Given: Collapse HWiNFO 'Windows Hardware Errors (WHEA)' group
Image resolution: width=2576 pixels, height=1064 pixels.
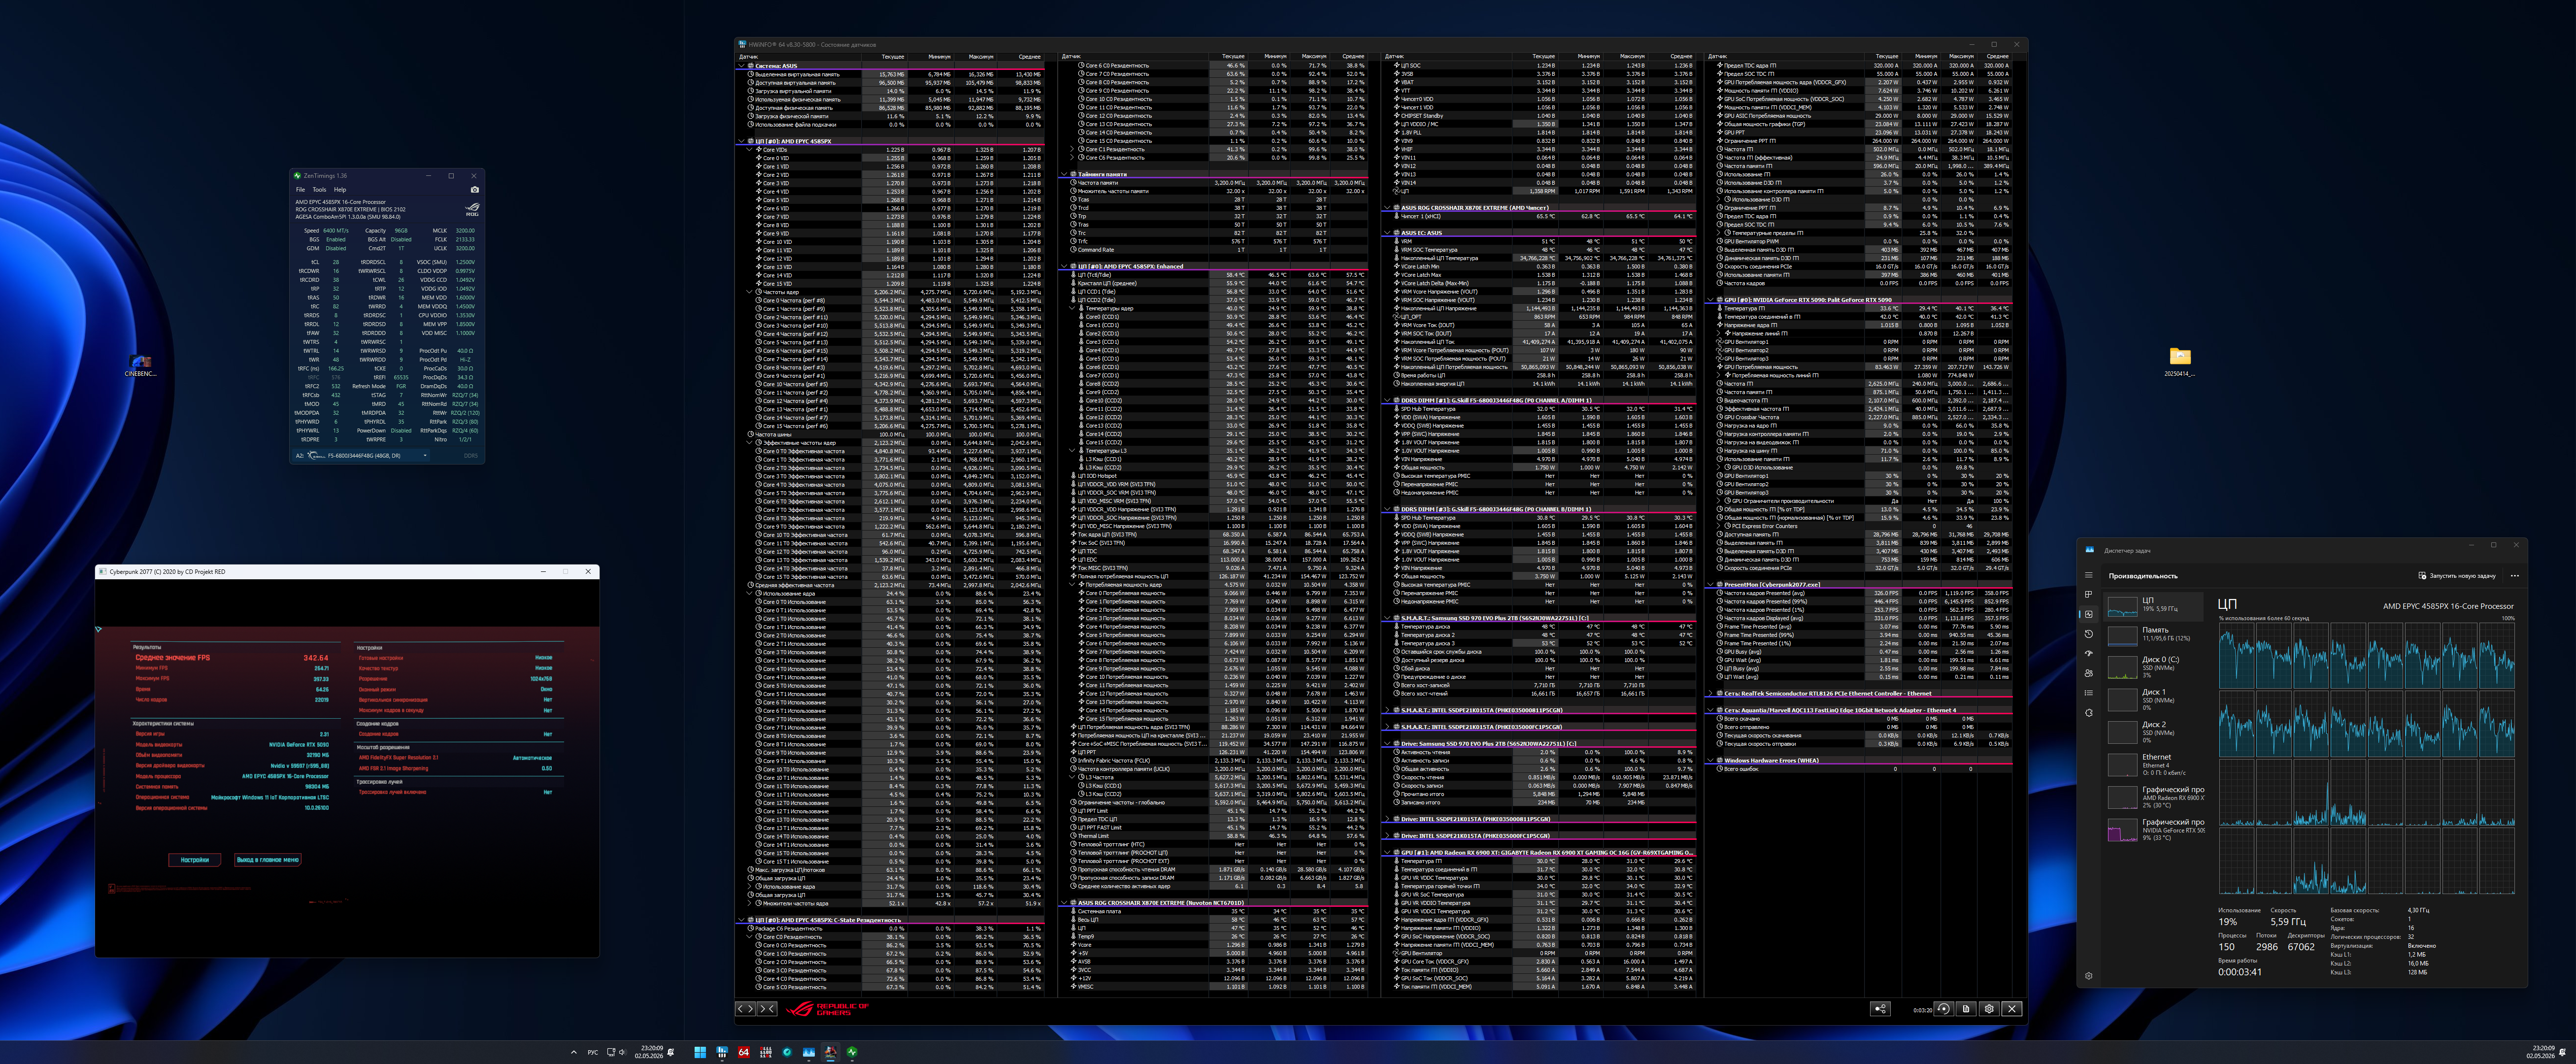Looking at the screenshot, I should click(1710, 761).
